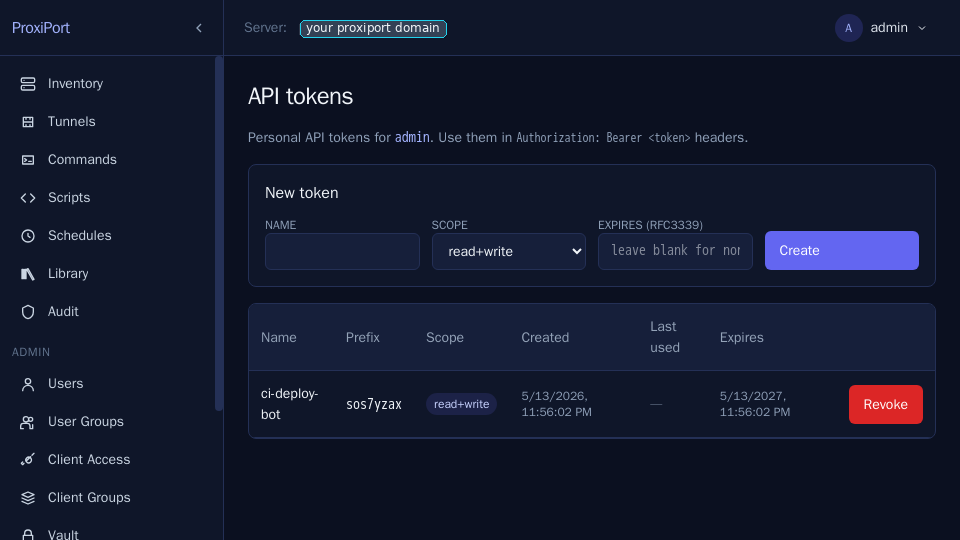Open the Vault section
The height and width of the screenshot is (540, 960).
[x=63, y=534]
